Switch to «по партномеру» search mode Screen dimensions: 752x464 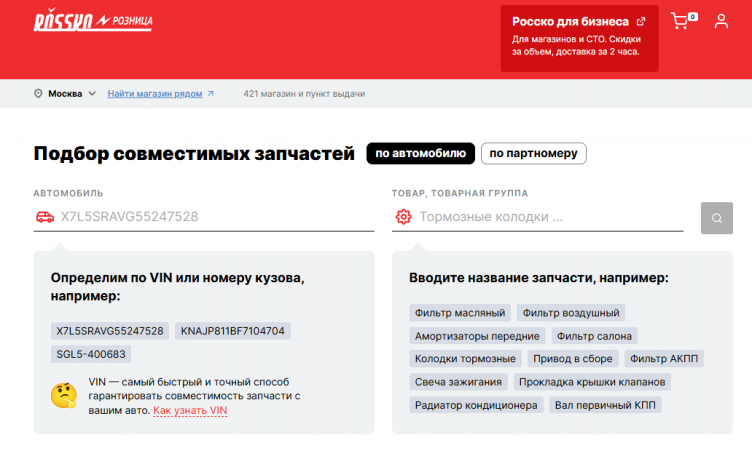pyautogui.click(x=533, y=154)
